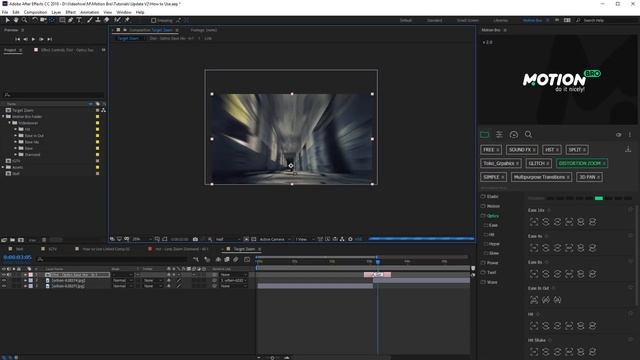Take a snapshot with camera icon
The height and width of the screenshot is (360, 640).
pyautogui.click(x=195, y=239)
